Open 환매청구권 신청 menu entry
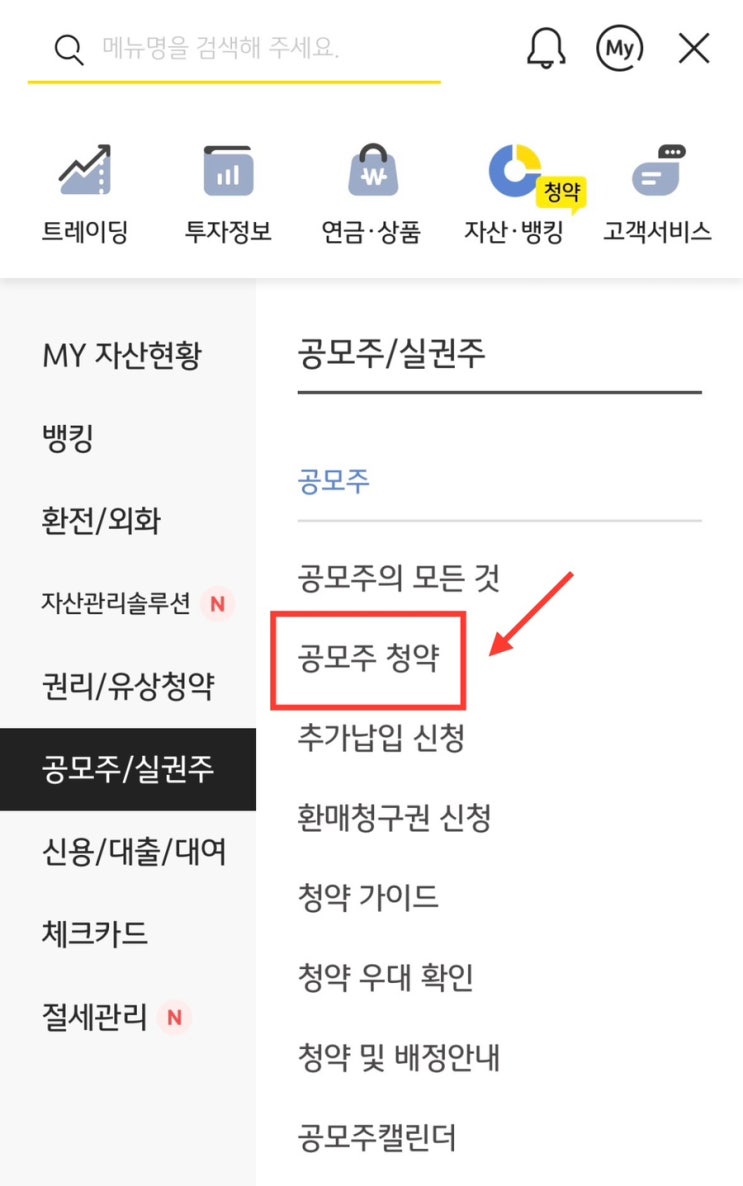 (394, 817)
